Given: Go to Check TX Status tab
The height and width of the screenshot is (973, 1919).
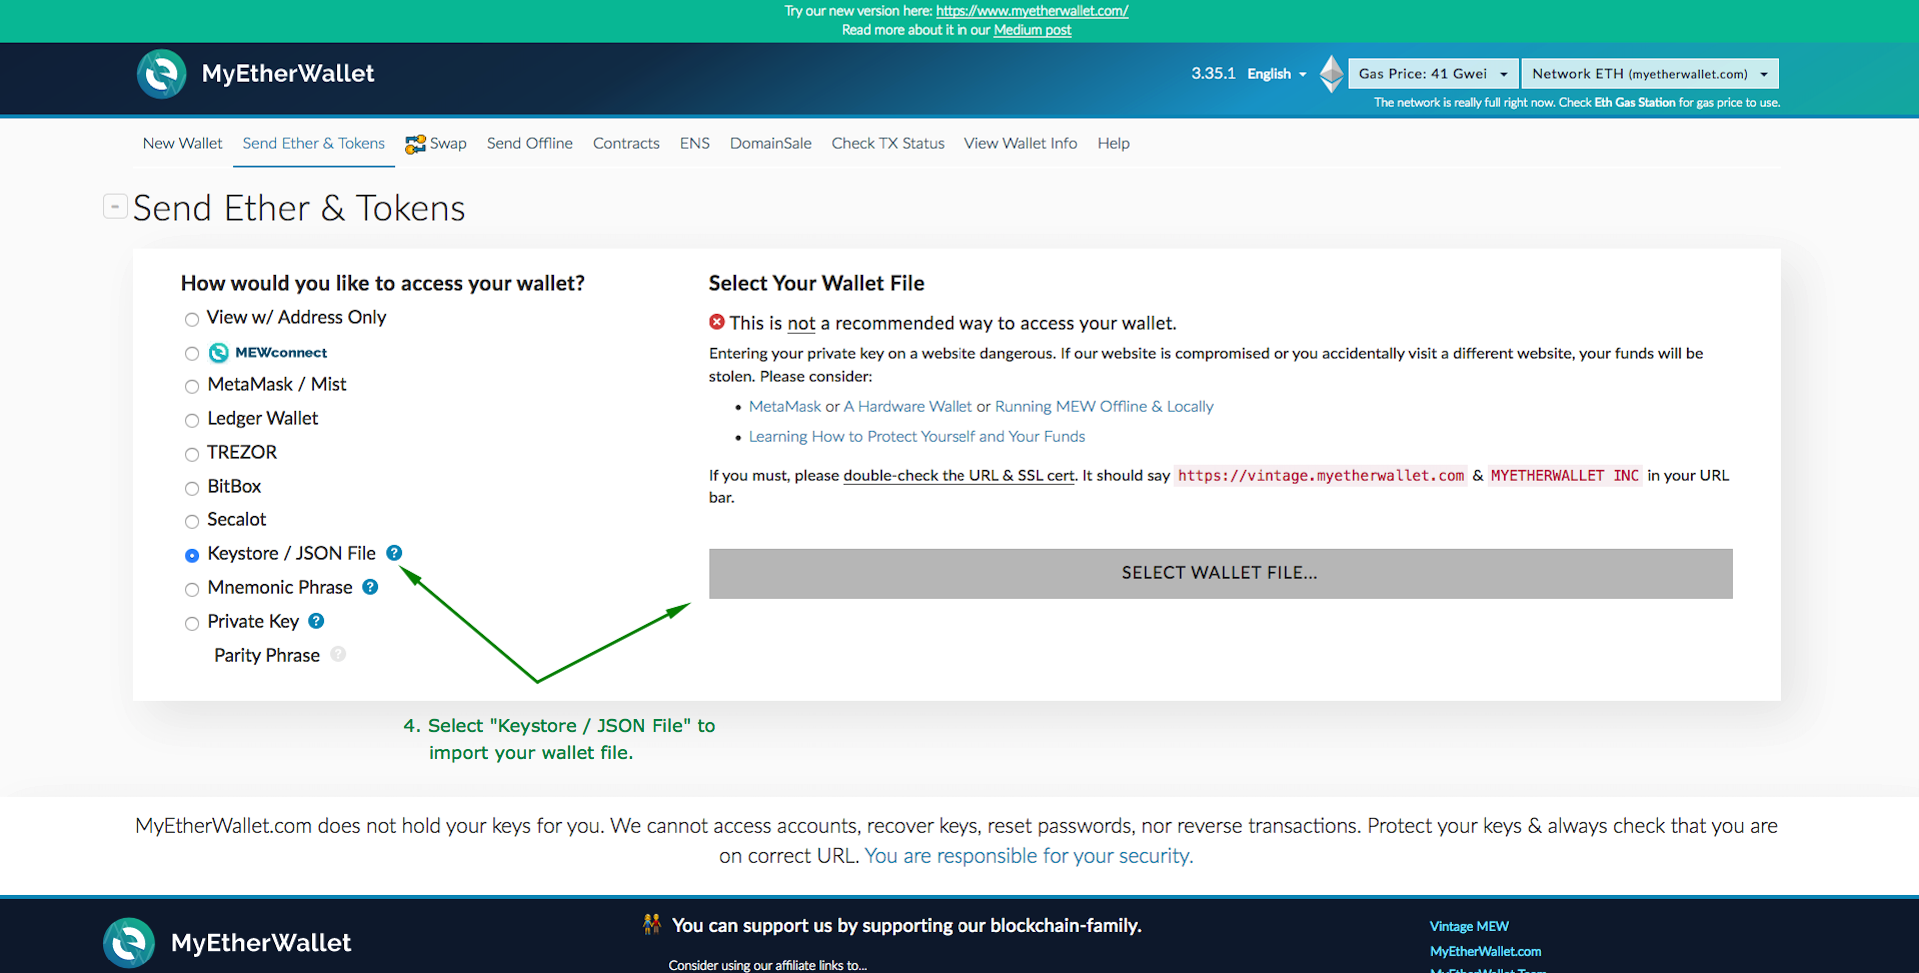Looking at the screenshot, I should coord(888,143).
